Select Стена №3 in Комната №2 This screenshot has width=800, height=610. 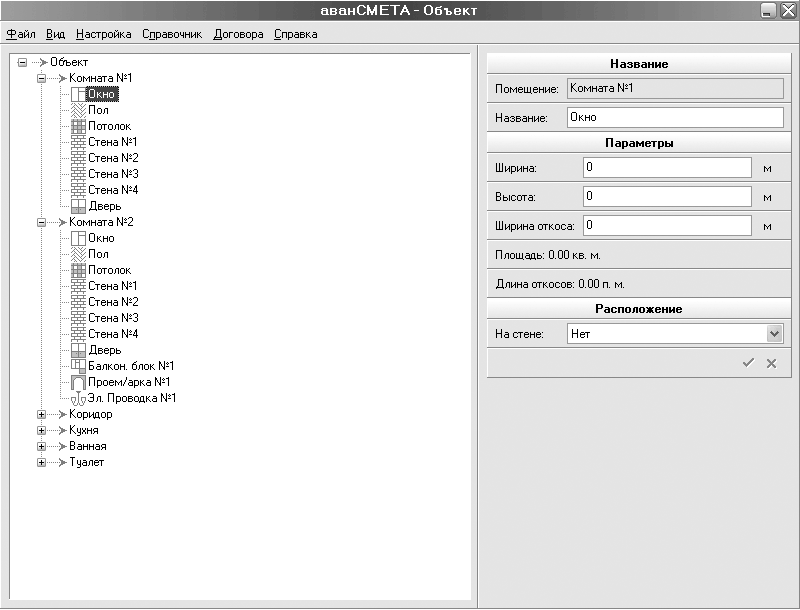coord(112,318)
